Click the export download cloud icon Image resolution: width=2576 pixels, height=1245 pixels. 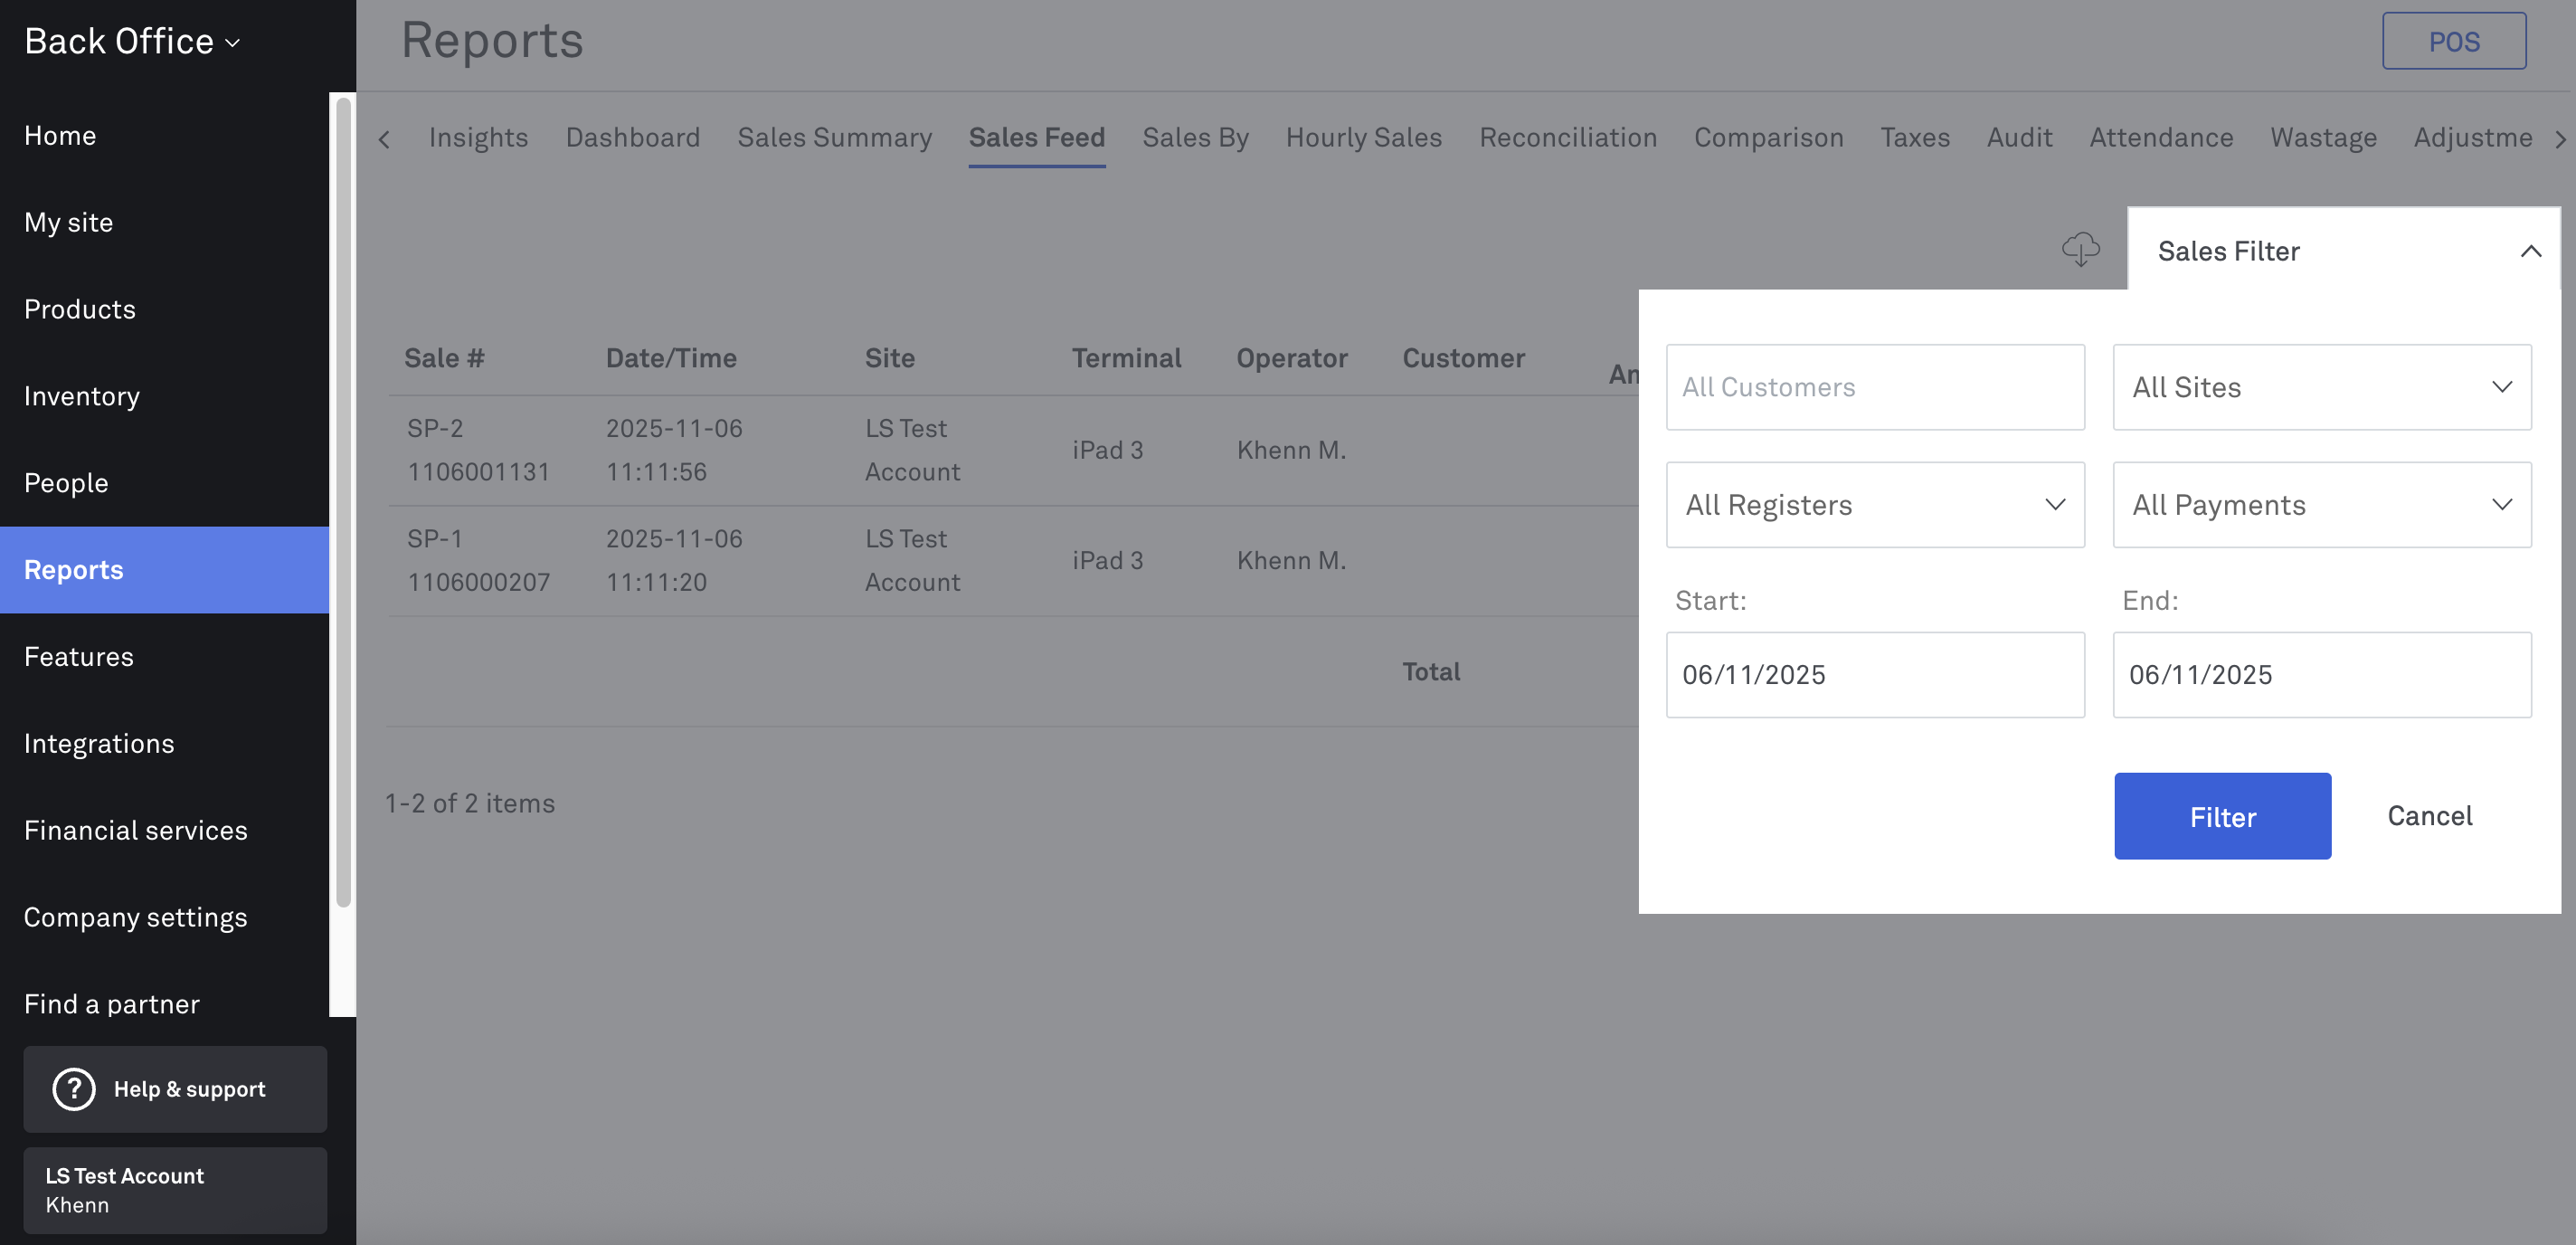[2080, 249]
